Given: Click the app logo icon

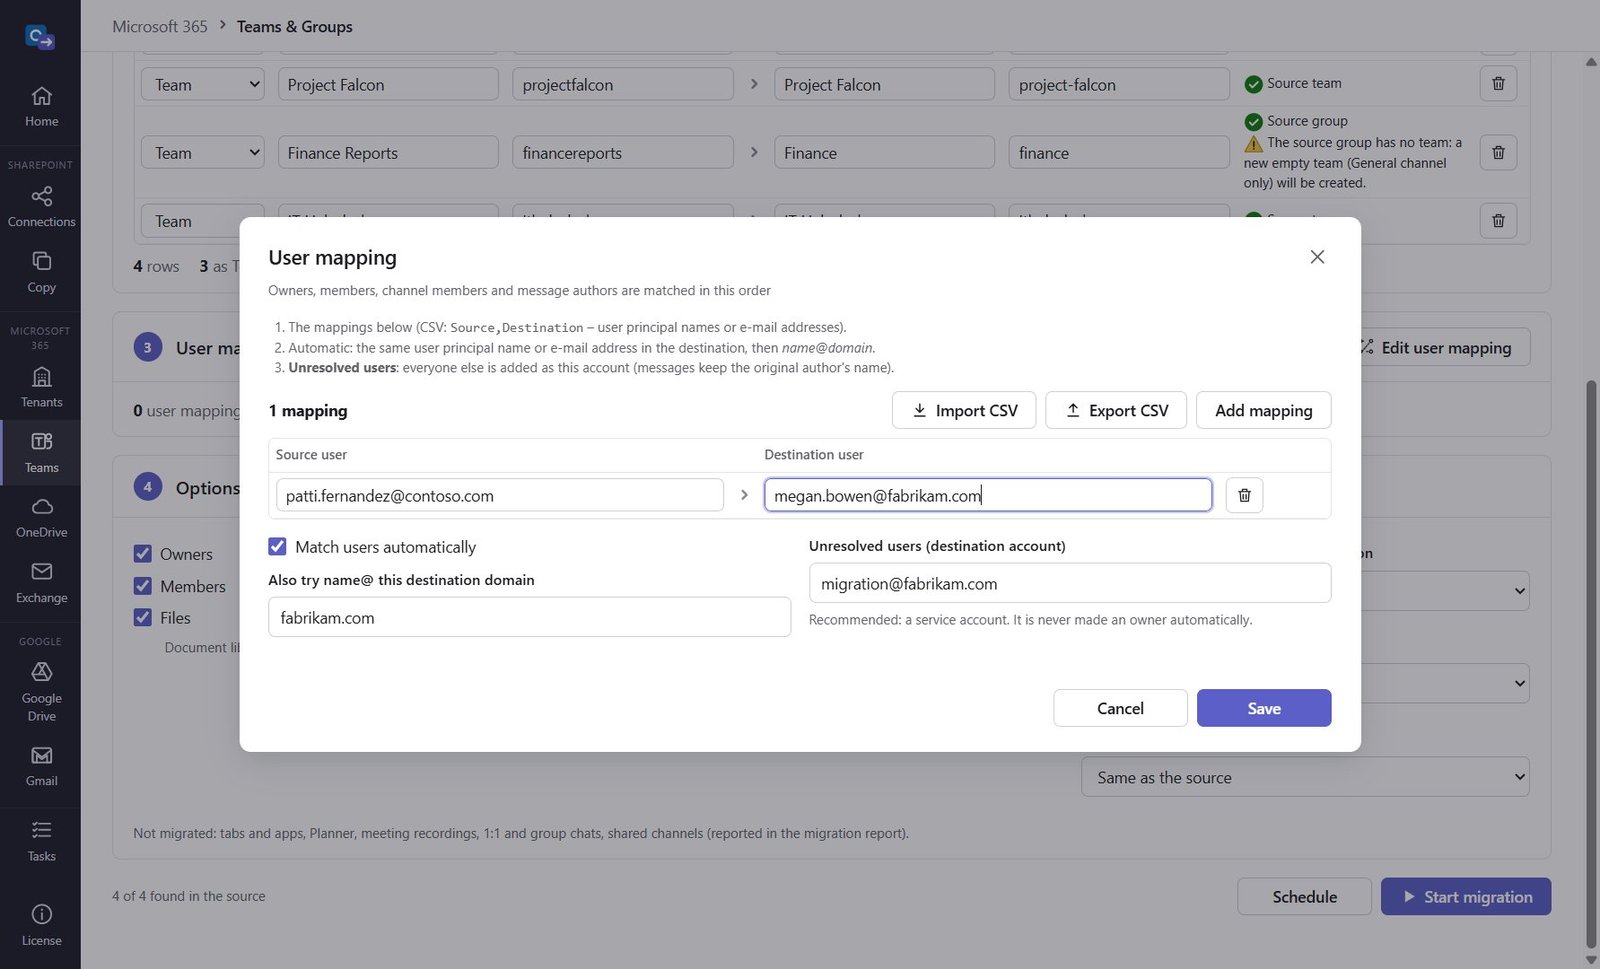Looking at the screenshot, I should point(40,38).
